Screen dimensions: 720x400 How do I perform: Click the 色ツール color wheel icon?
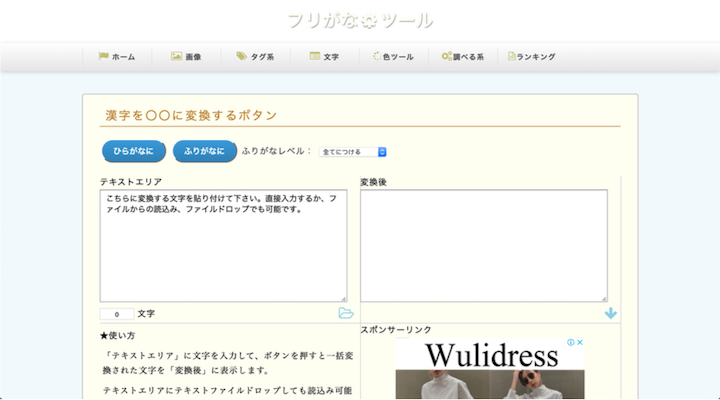pyautogui.click(x=376, y=57)
